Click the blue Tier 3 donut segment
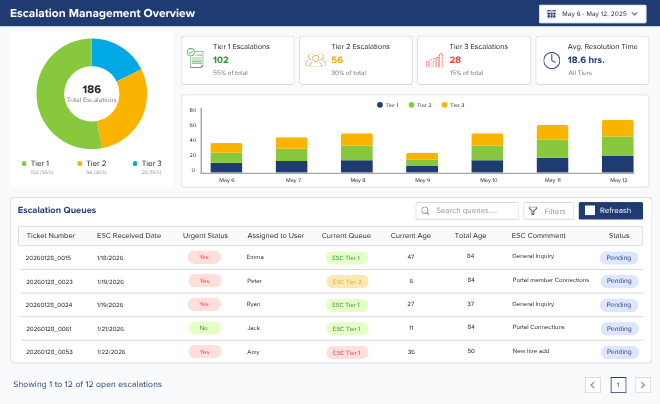 [x=114, y=58]
